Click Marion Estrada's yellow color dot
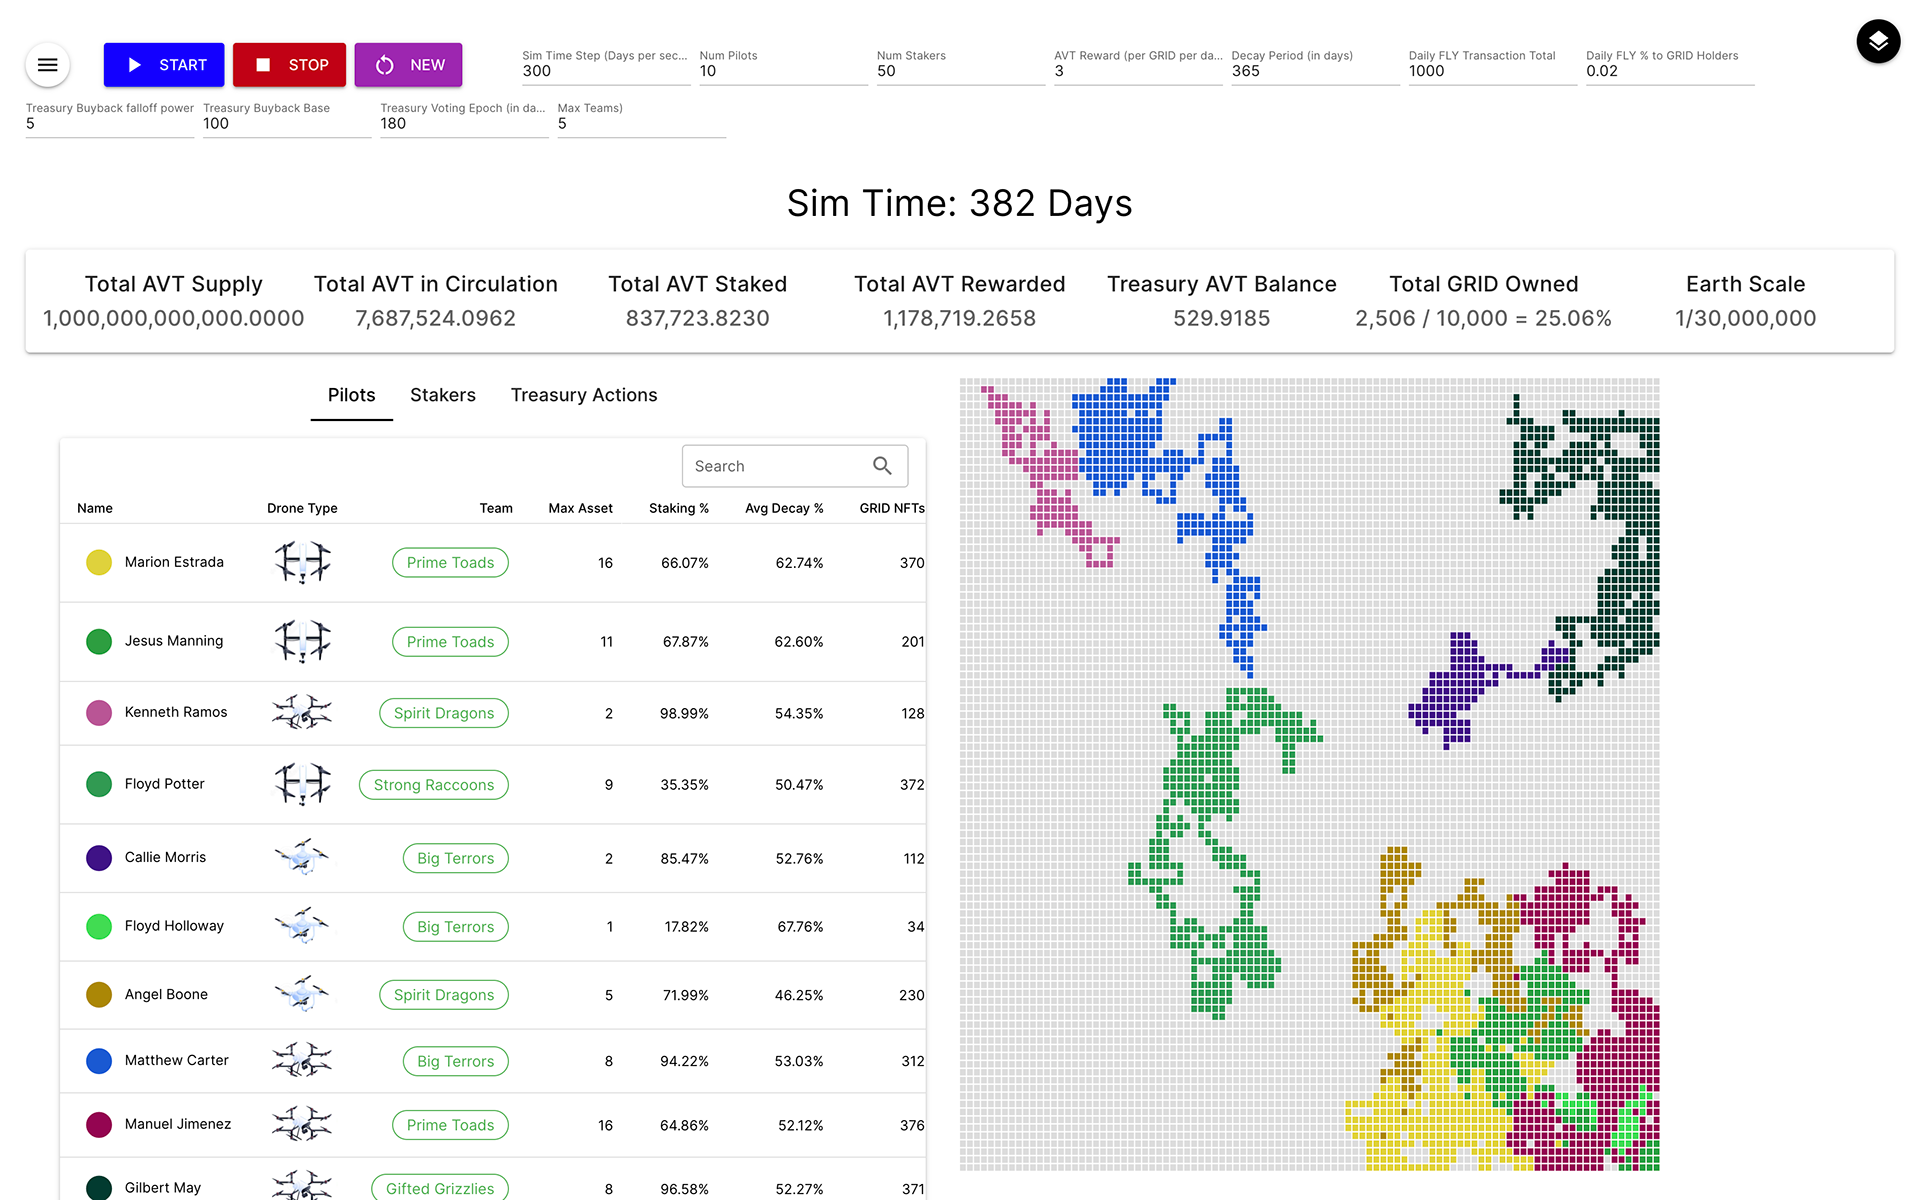This screenshot has width=1920, height=1200. click(x=99, y=563)
